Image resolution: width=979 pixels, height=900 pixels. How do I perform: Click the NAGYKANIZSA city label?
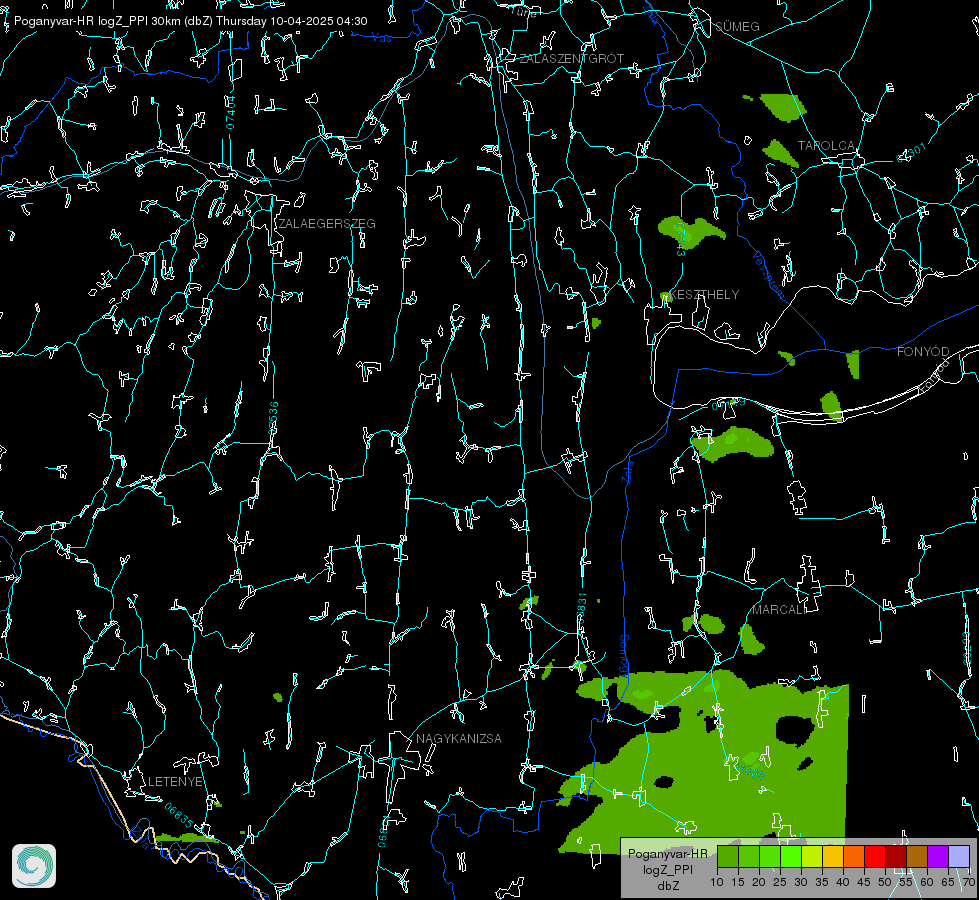[x=459, y=739]
